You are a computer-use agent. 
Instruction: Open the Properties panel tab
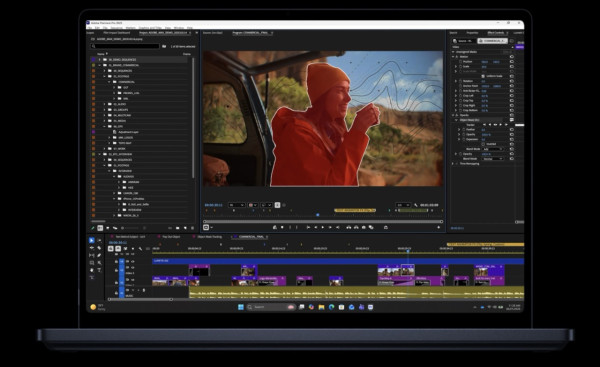(472, 33)
